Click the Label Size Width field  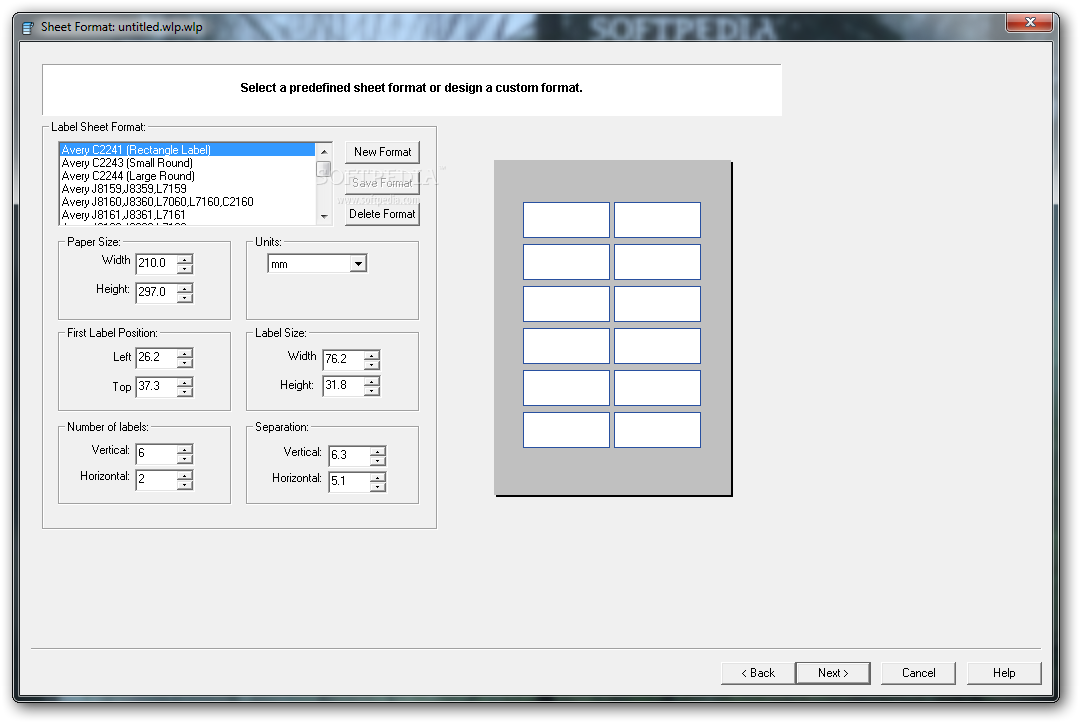[x=343, y=359]
